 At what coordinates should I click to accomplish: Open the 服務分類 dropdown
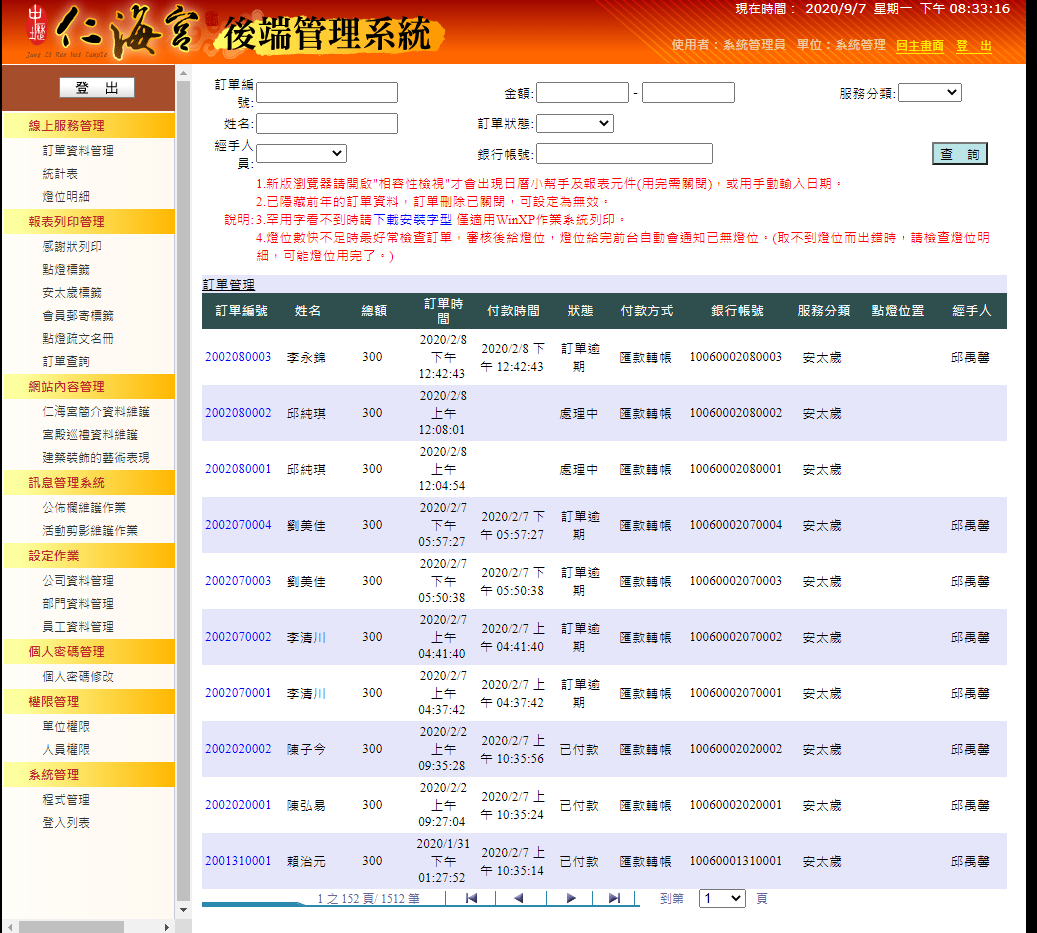[929, 93]
